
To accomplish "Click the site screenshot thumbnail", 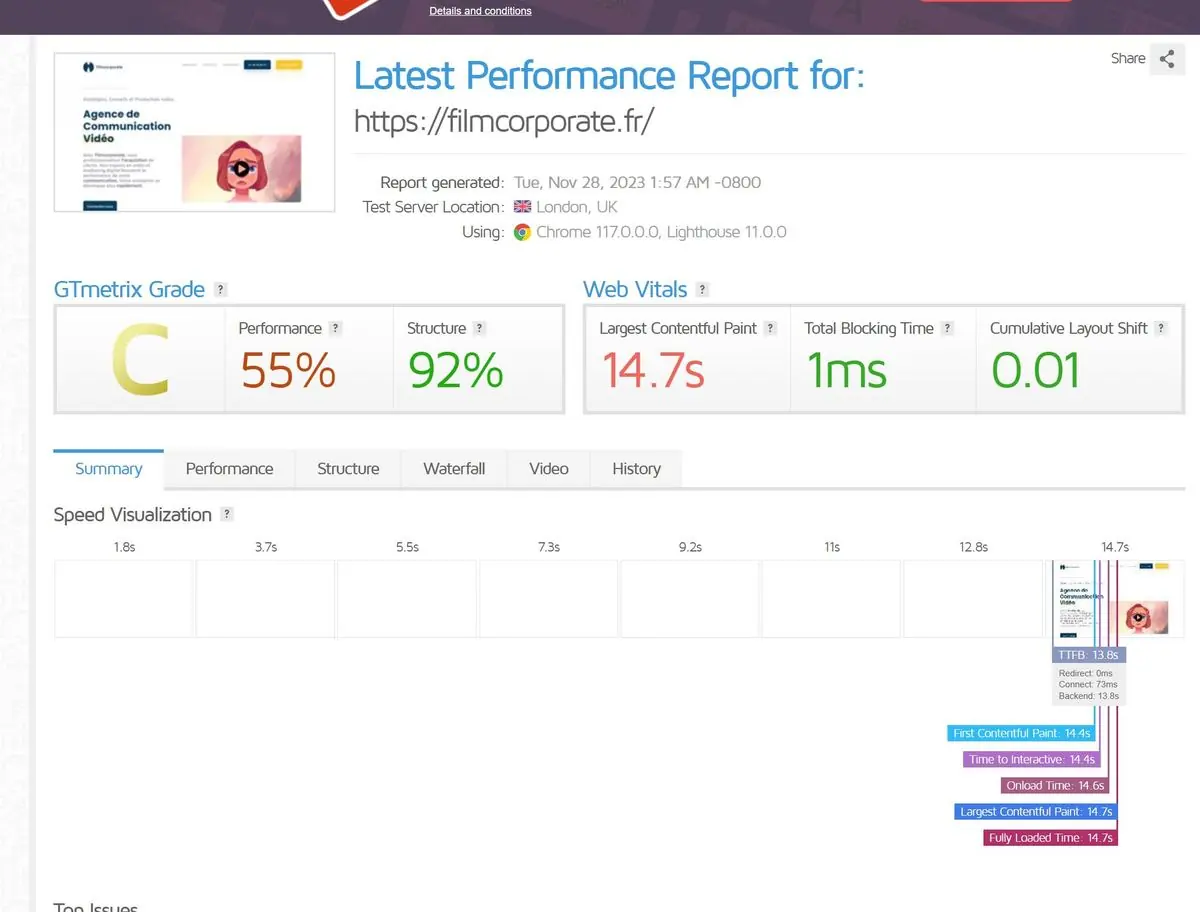I will (194, 133).
